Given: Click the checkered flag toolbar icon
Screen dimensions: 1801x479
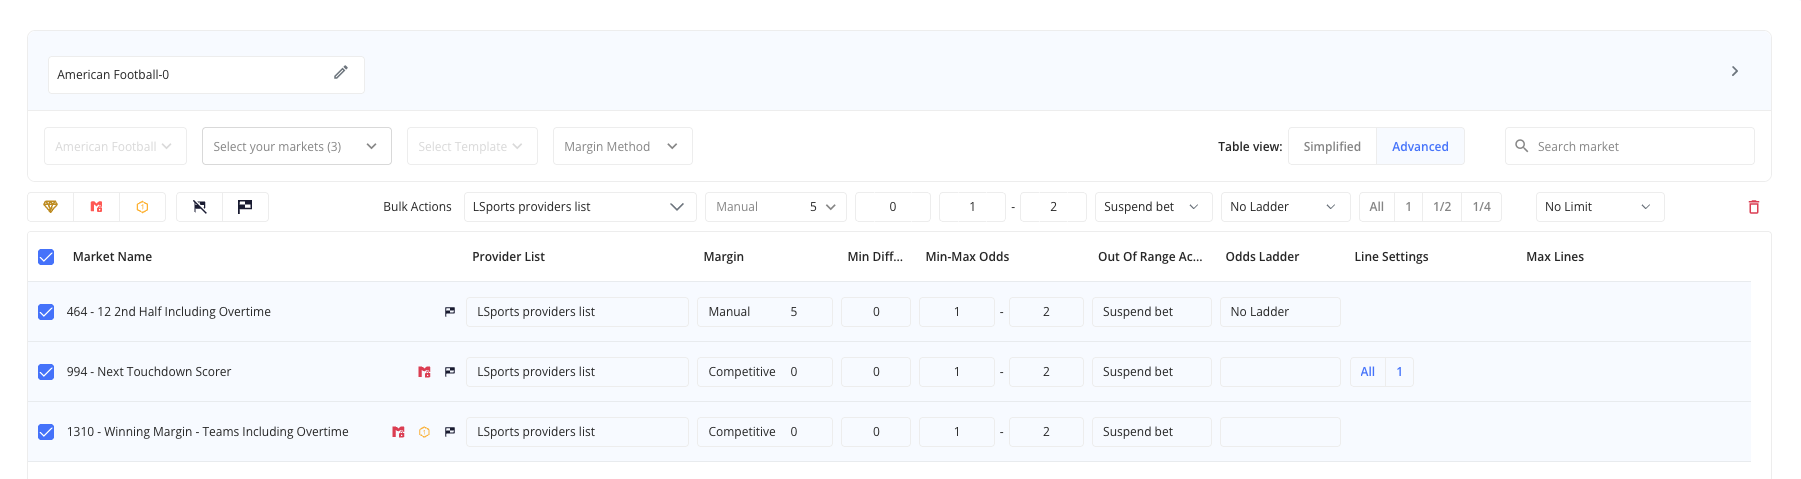Looking at the screenshot, I should 245,207.
